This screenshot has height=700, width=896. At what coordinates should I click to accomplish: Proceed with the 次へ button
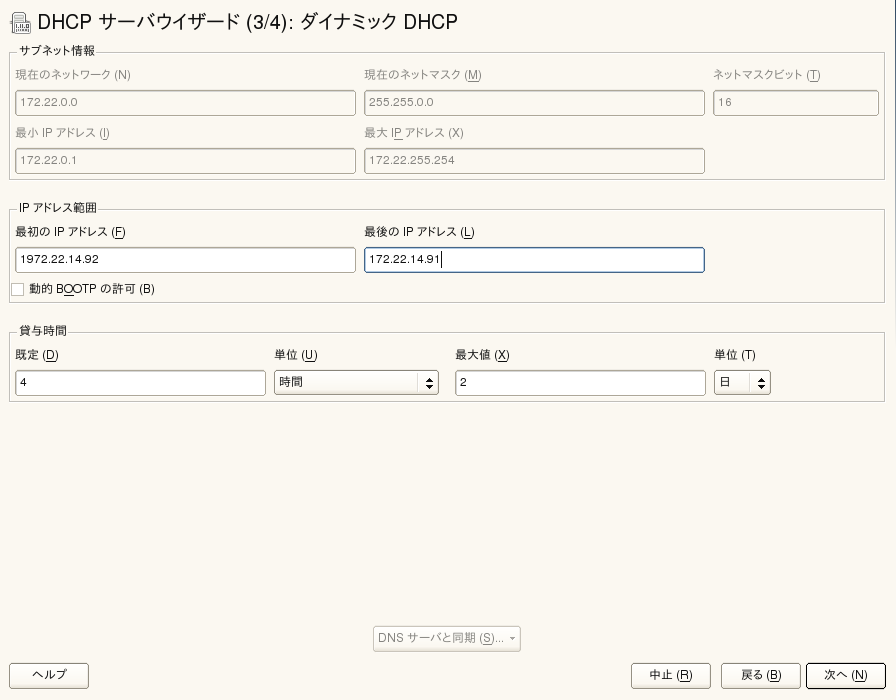pyautogui.click(x=846, y=675)
